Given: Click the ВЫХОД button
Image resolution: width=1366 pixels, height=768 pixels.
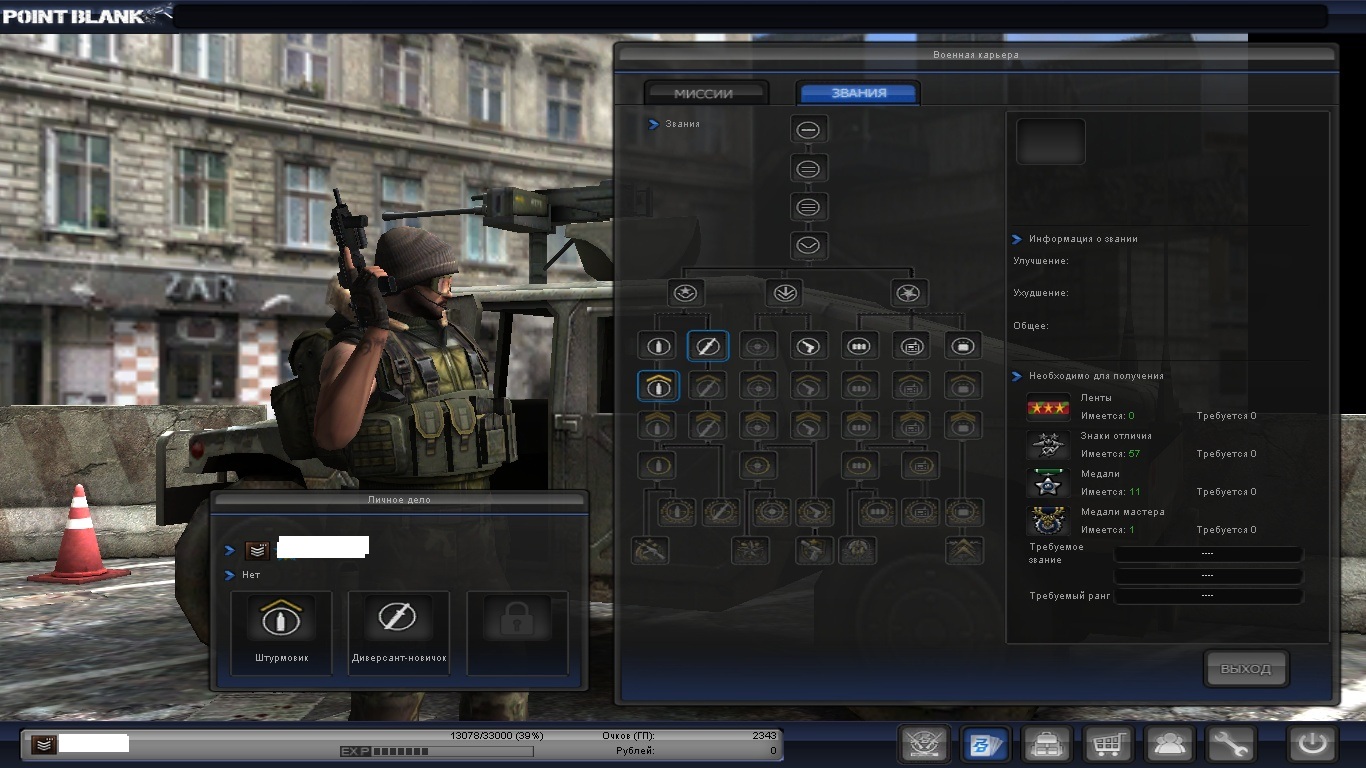Looking at the screenshot, I should point(1246,669).
